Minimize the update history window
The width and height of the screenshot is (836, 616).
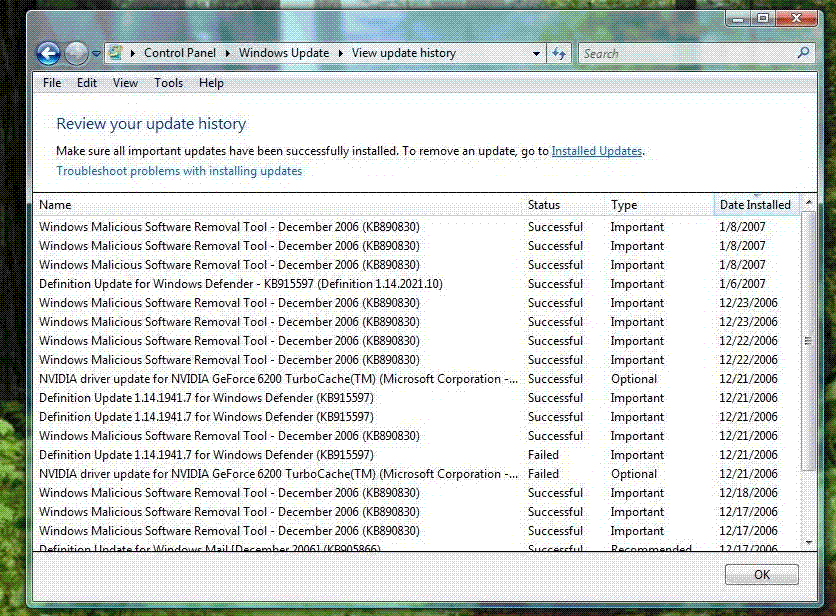(x=738, y=19)
